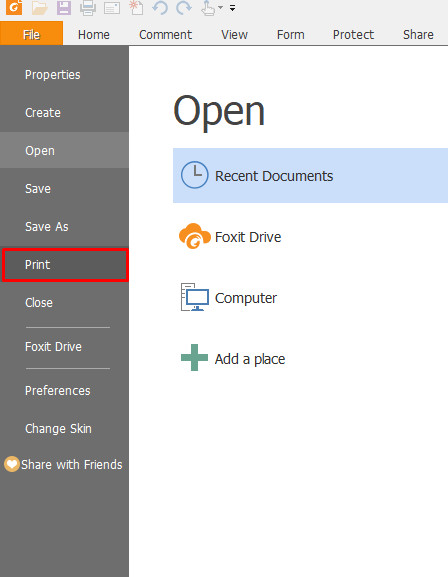448x577 pixels.
Task: Choose Save in the File menu
Action: point(64,188)
